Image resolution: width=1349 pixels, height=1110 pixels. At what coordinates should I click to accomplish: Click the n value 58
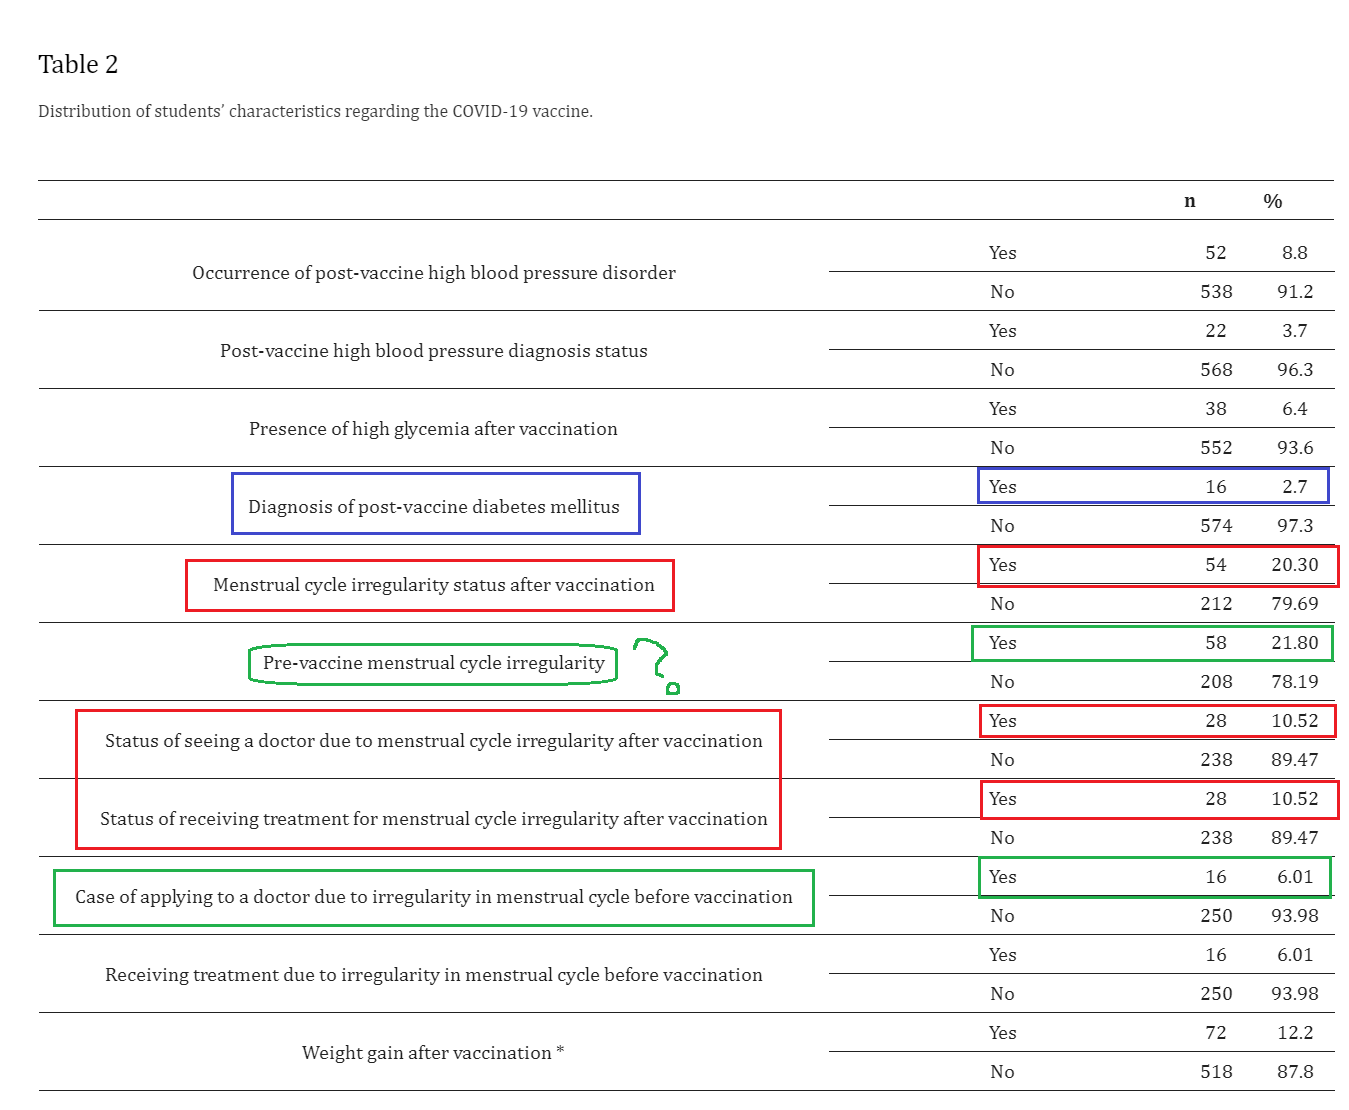pyautogui.click(x=1216, y=643)
